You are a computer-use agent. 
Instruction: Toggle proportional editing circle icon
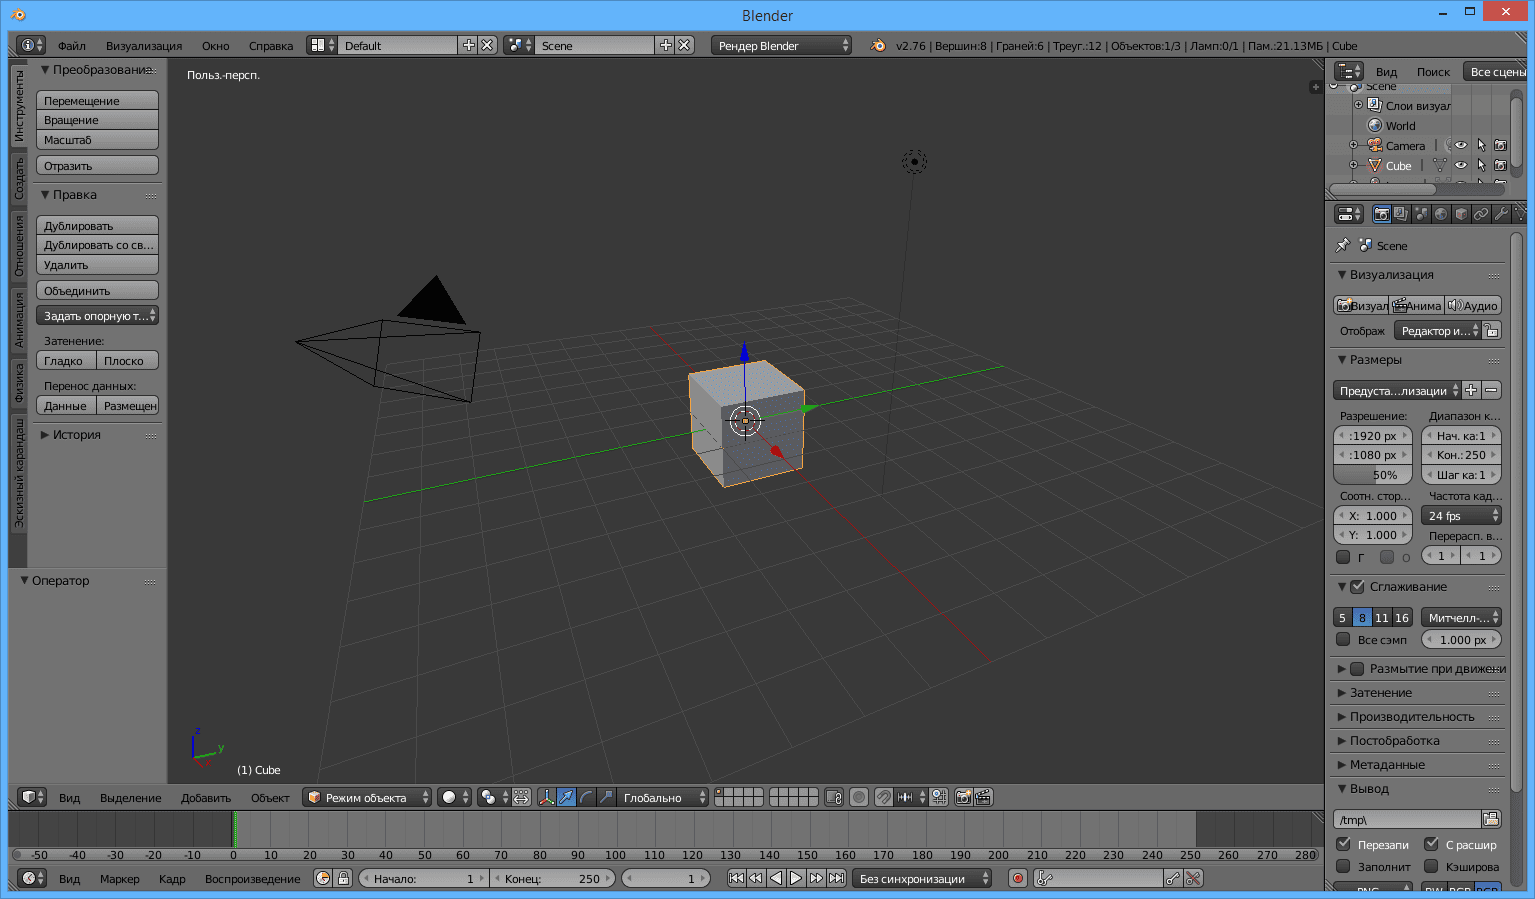(858, 797)
